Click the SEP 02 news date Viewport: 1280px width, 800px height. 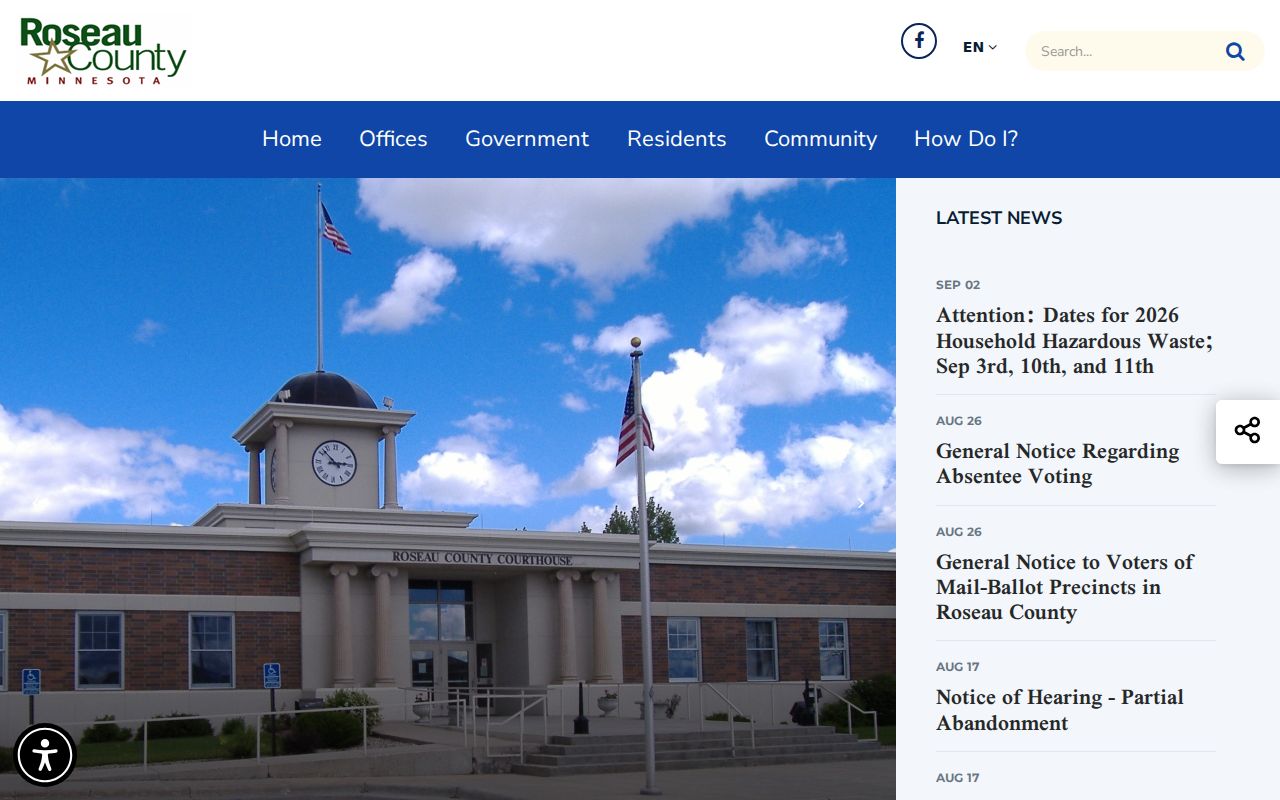click(x=958, y=285)
